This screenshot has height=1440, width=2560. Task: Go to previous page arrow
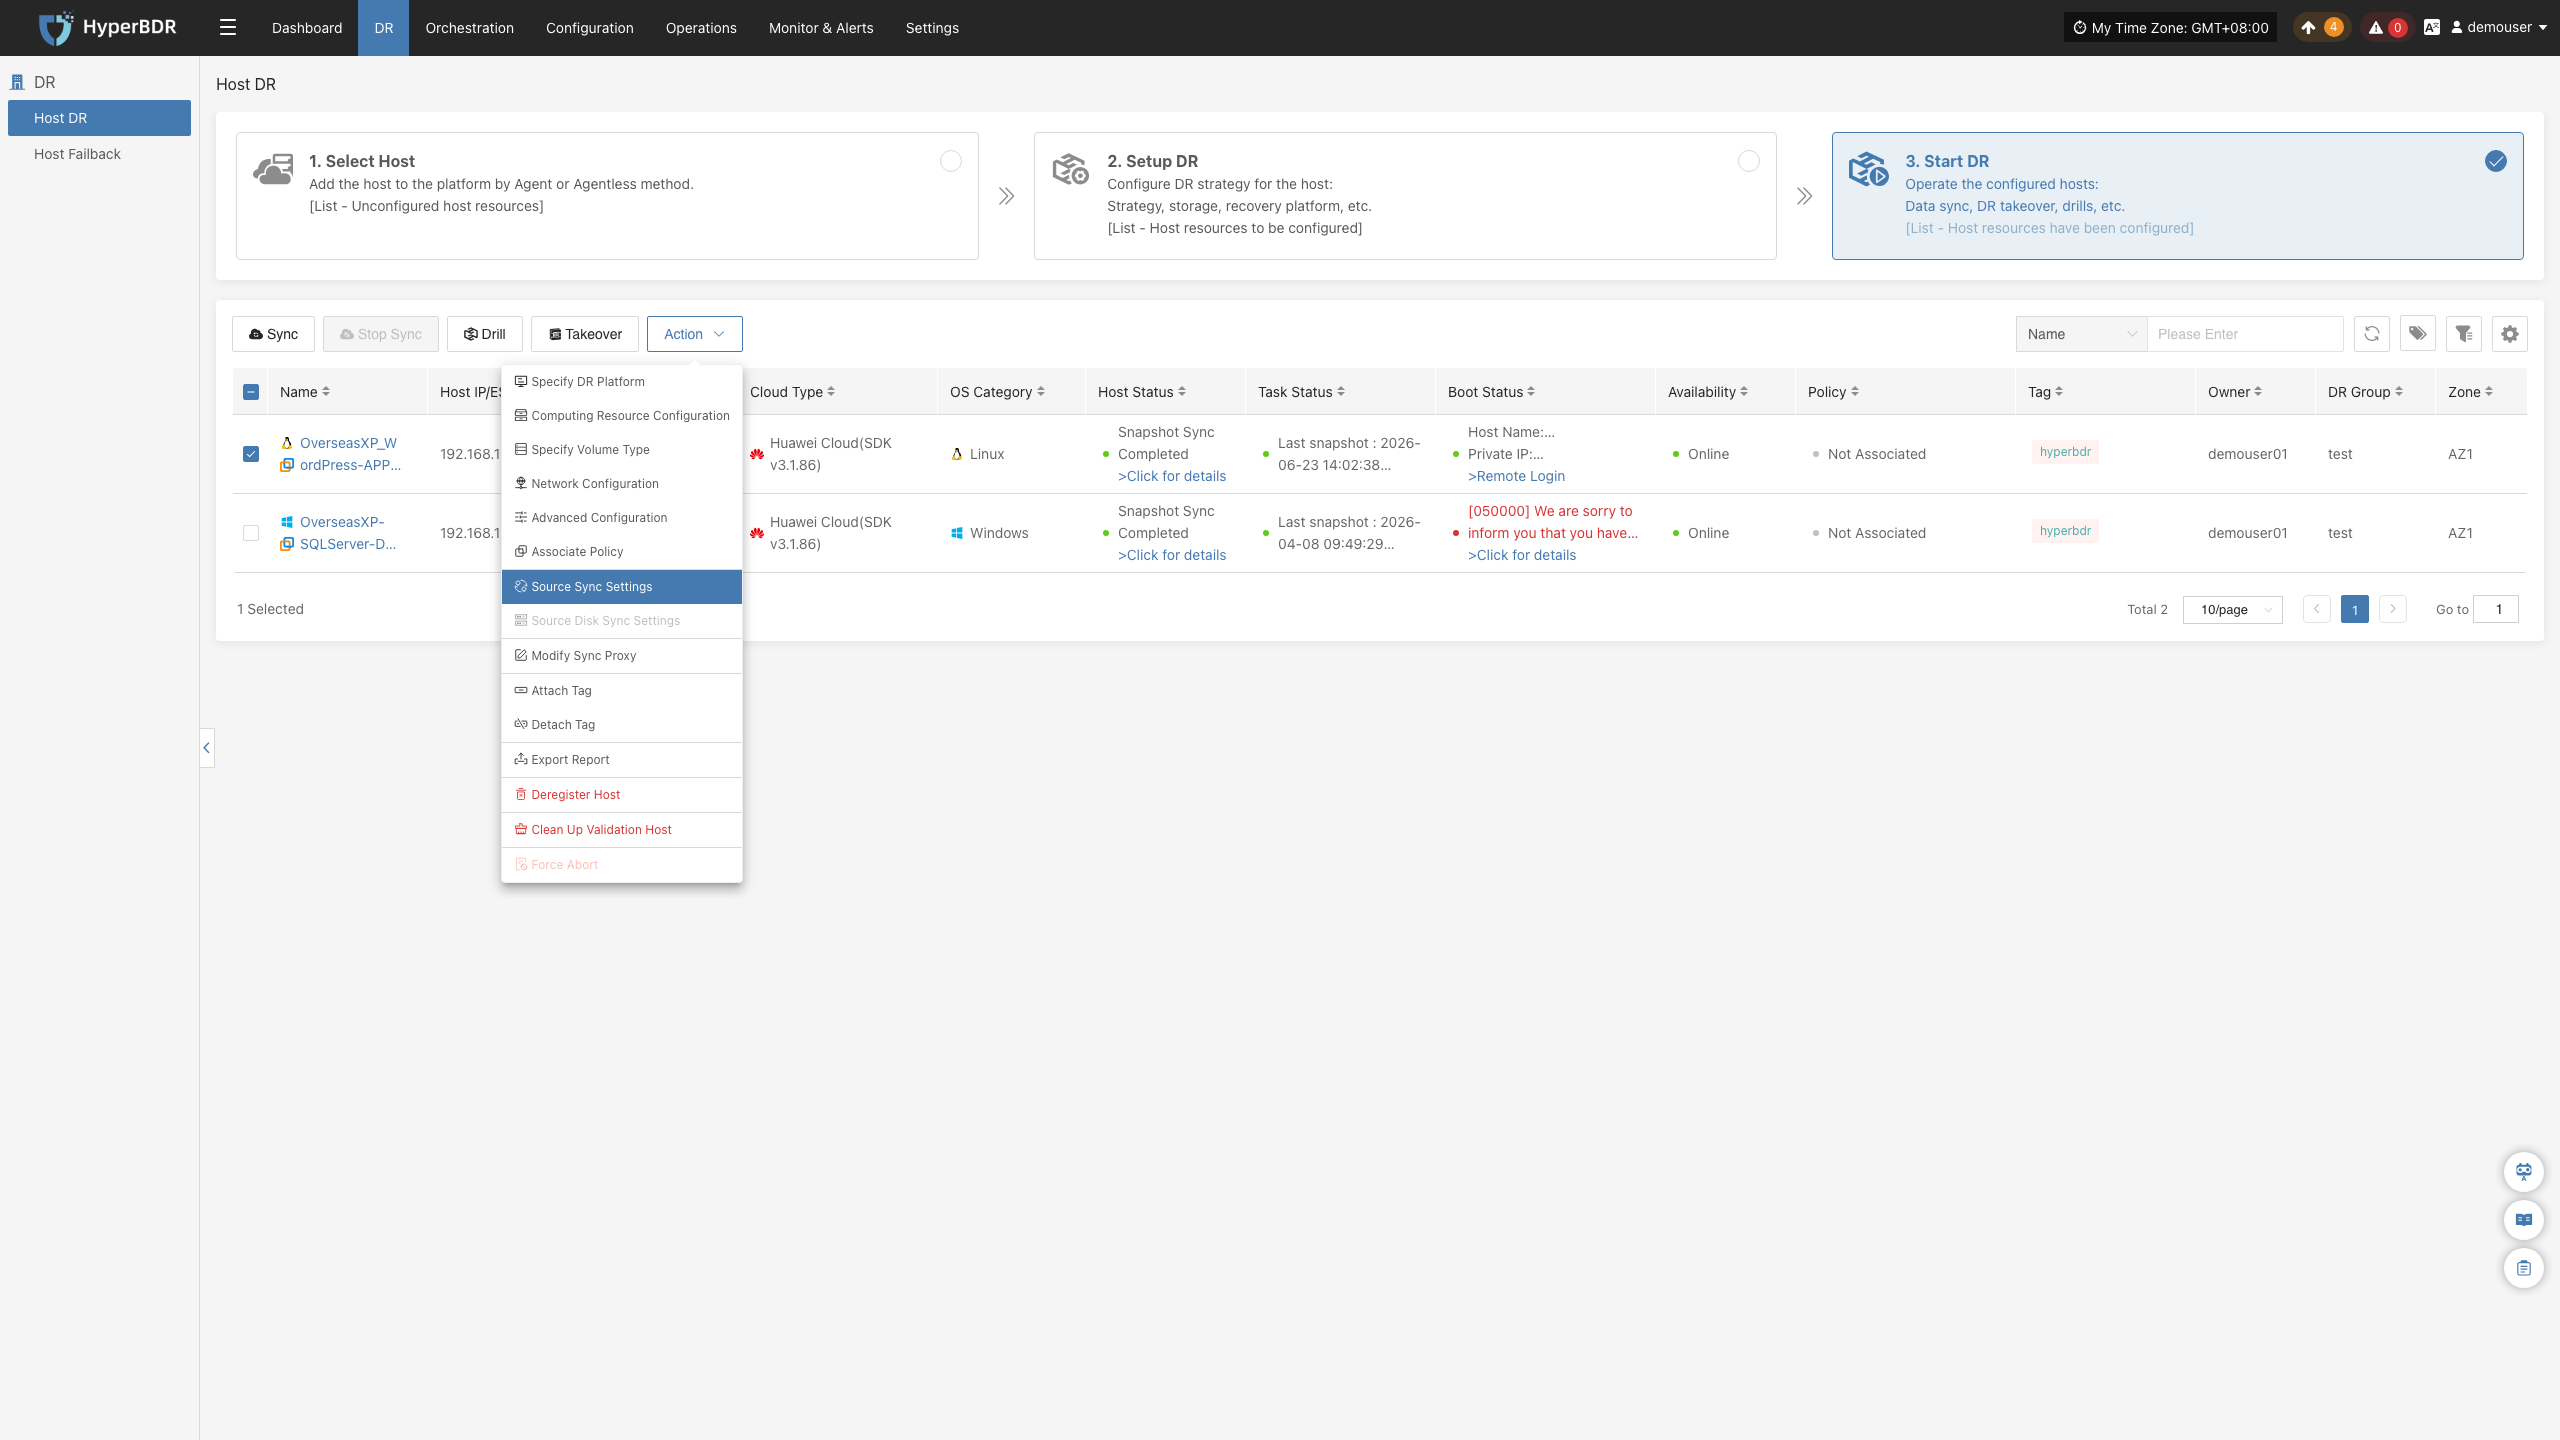click(x=2317, y=609)
